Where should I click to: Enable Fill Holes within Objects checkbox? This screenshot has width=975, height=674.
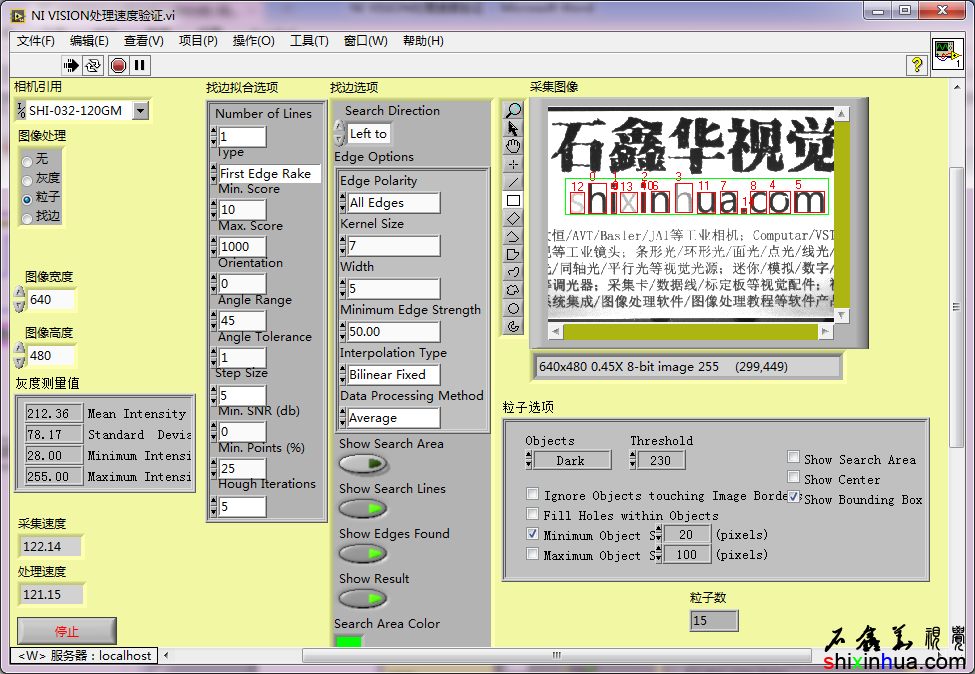point(533,515)
